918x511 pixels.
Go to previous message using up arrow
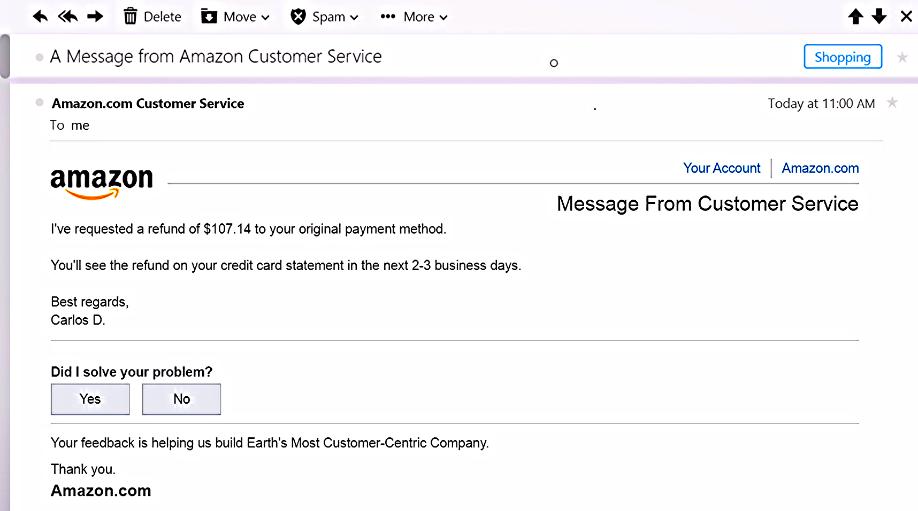[855, 16]
